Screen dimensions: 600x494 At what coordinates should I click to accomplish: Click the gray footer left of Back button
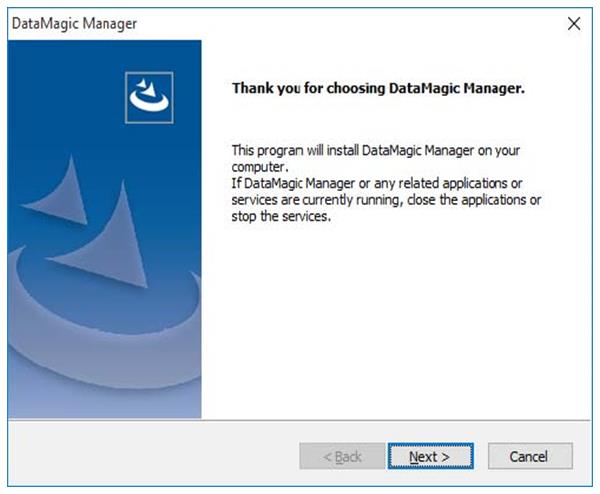[x=150, y=456]
